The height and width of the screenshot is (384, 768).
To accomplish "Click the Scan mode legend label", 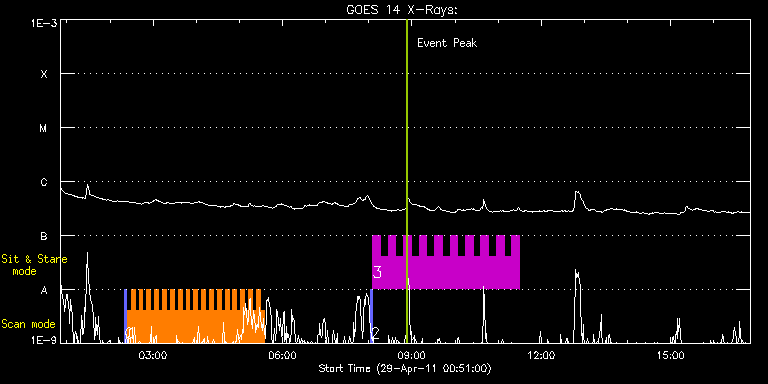I will click(28, 324).
